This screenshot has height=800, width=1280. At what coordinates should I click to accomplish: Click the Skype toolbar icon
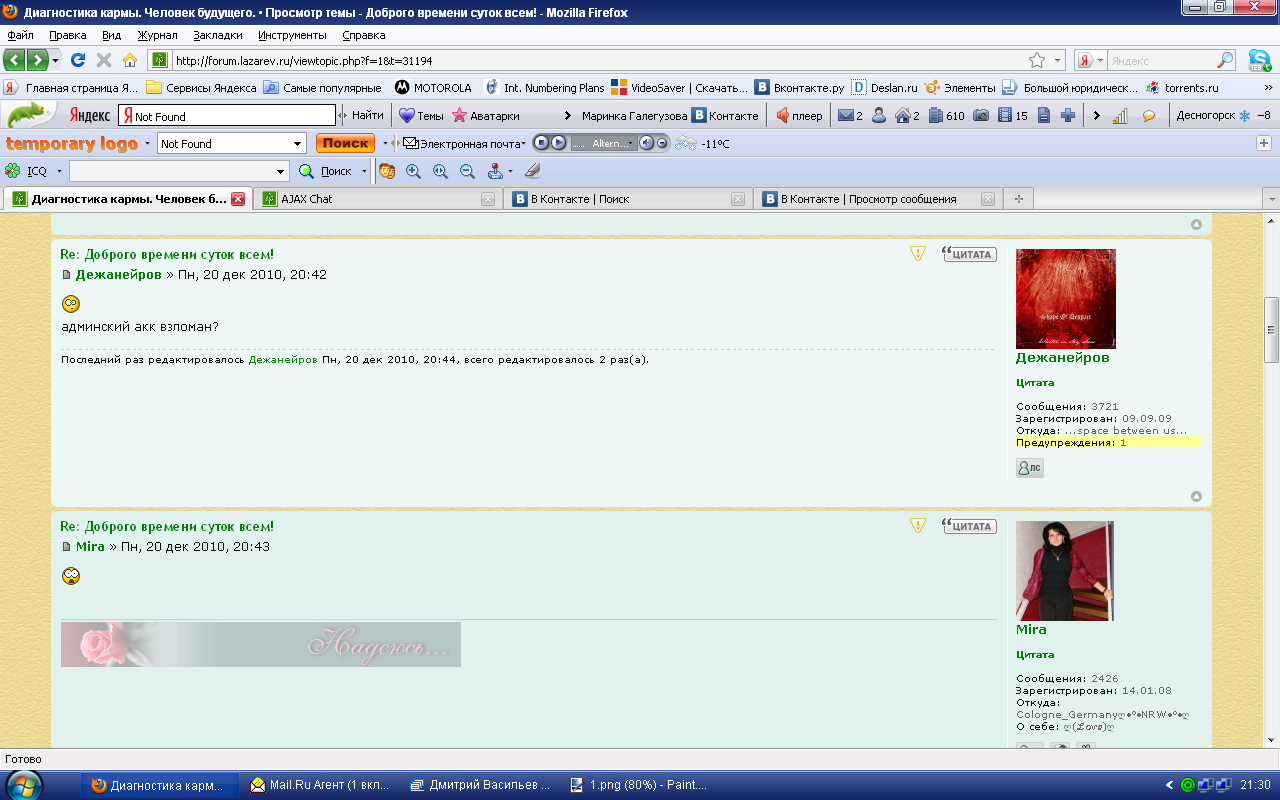pyautogui.click(x=1259, y=60)
